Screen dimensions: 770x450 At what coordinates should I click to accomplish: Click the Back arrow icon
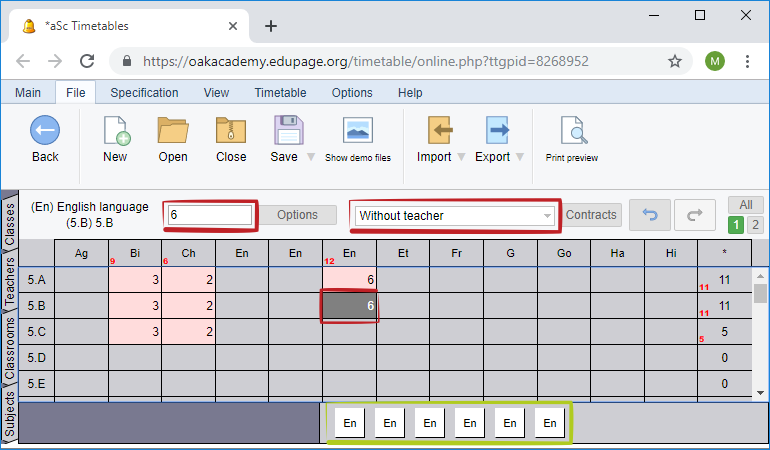45,131
